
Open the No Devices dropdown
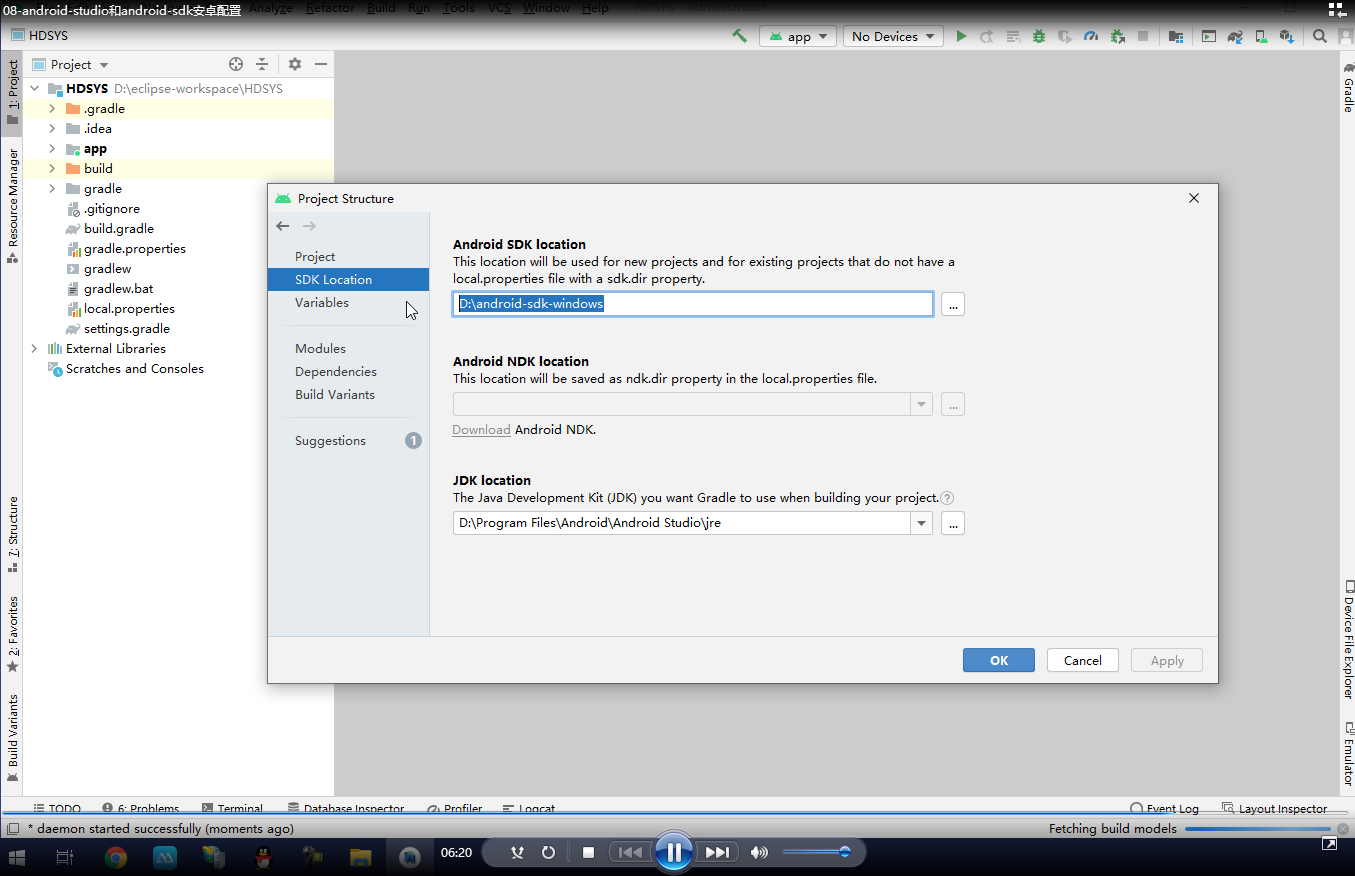coord(893,36)
